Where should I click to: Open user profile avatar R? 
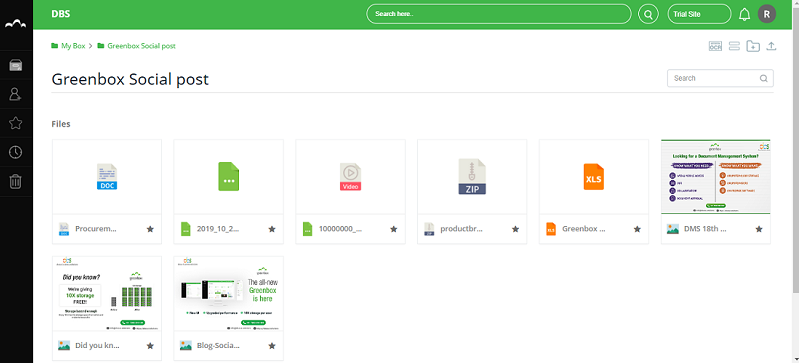(x=766, y=14)
